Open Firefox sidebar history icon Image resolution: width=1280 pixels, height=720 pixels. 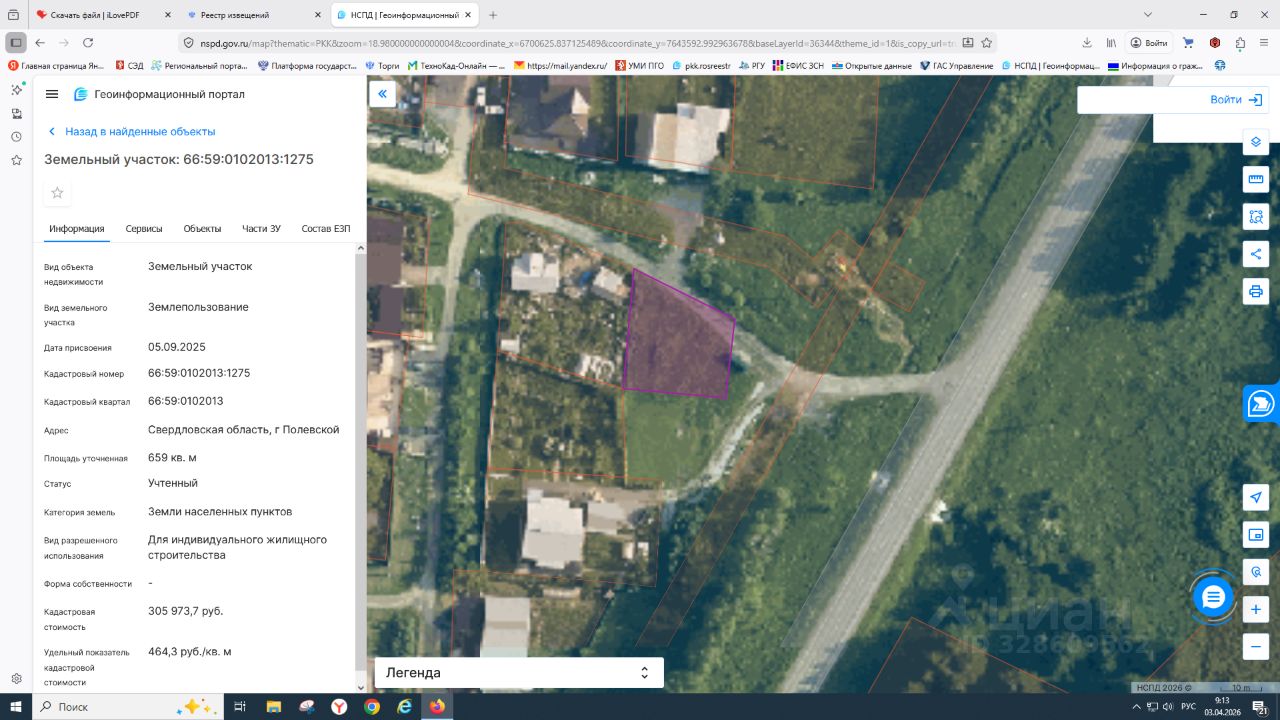click(16, 137)
